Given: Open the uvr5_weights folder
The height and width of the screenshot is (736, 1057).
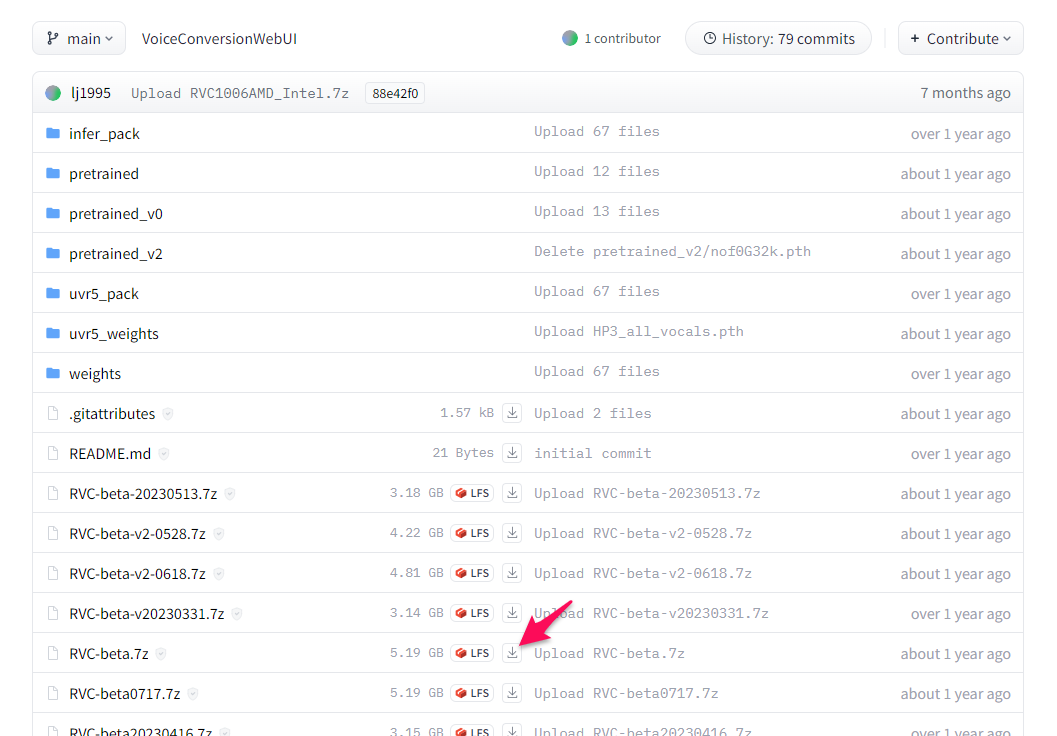Looking at the screenshot, I should (114, 334).
